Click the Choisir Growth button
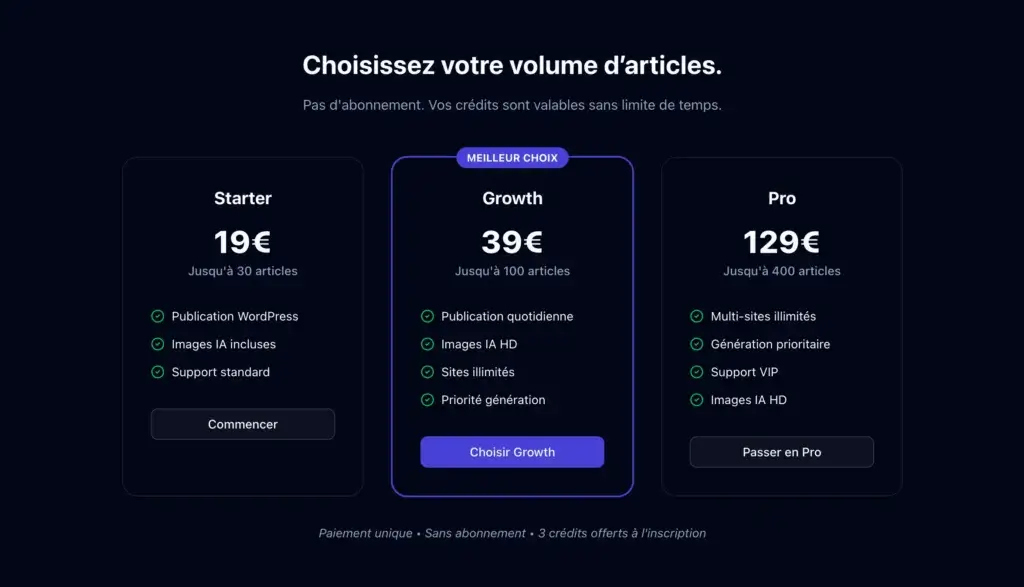 coord(512,452)
